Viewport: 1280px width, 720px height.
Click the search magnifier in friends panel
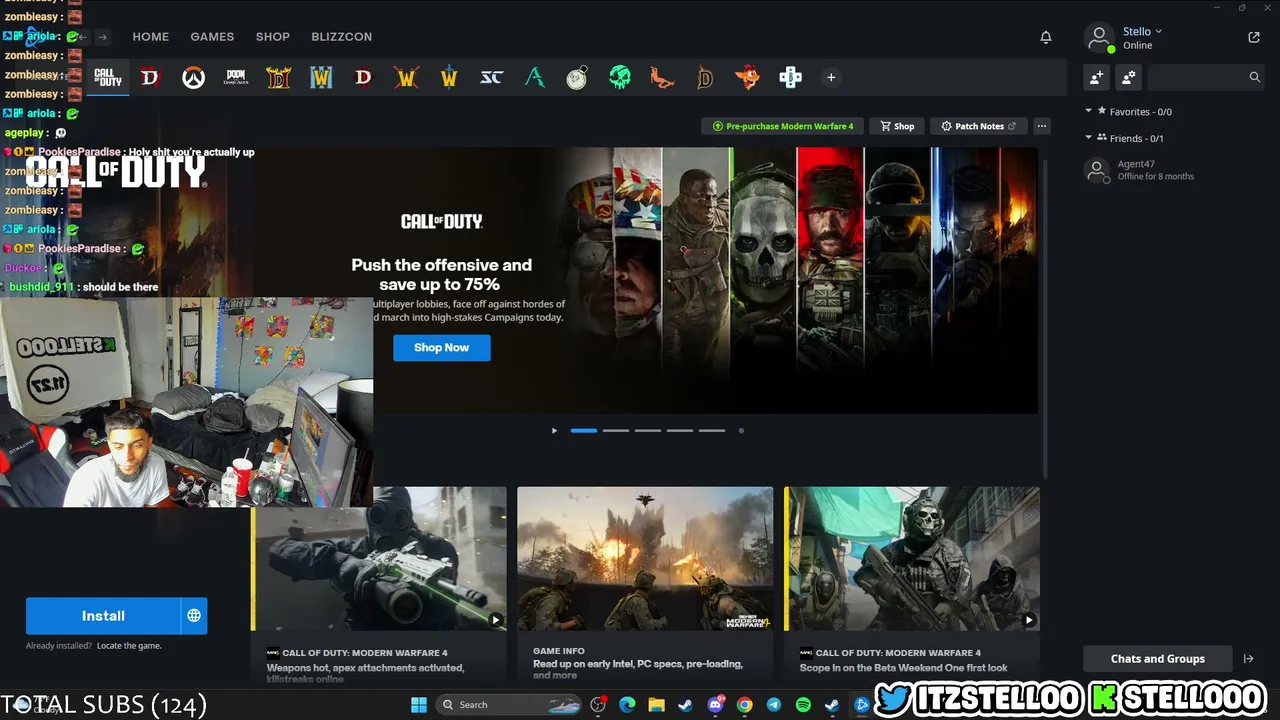pos(1254,77)
